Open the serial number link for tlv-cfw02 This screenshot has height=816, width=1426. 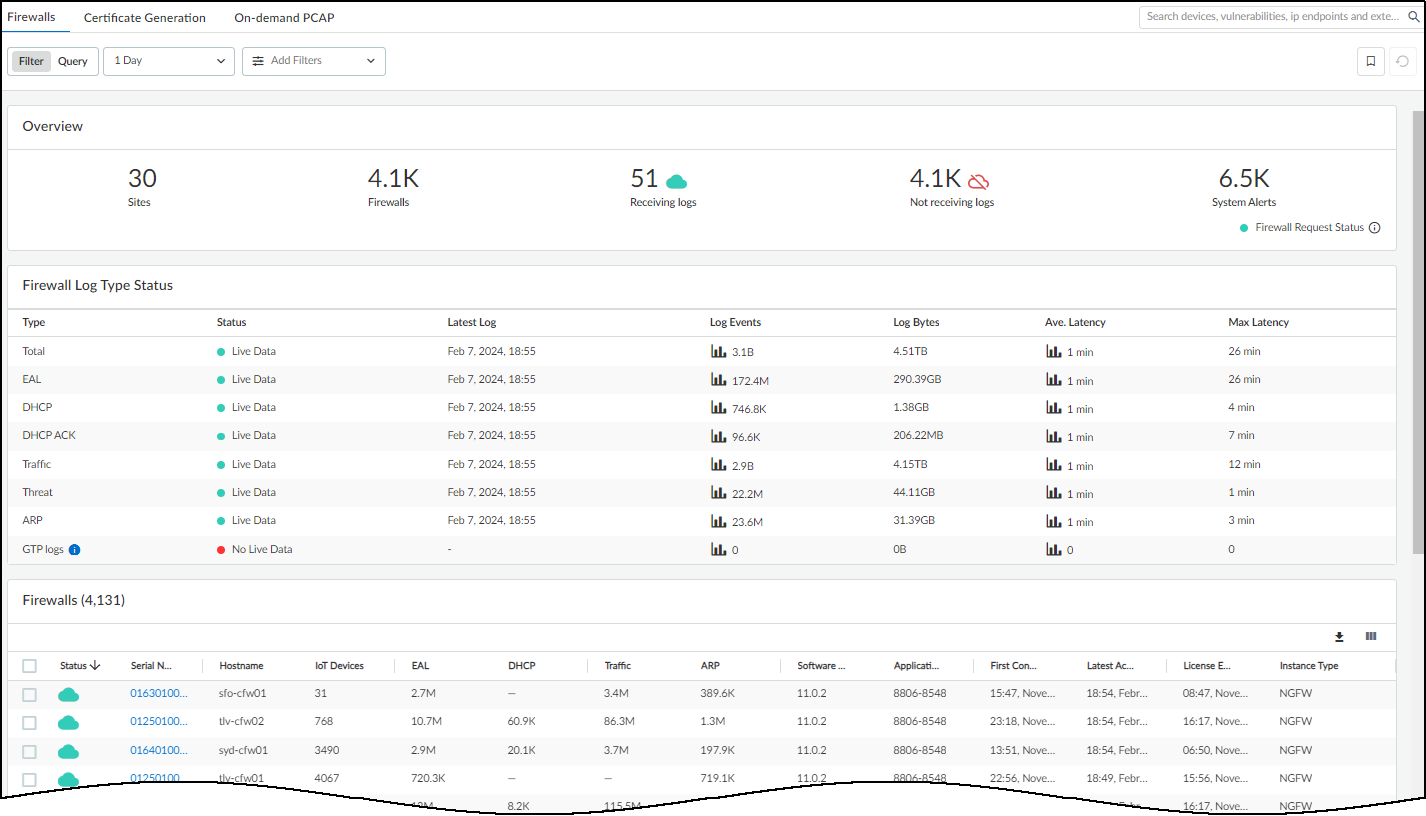tap(158, 722)
